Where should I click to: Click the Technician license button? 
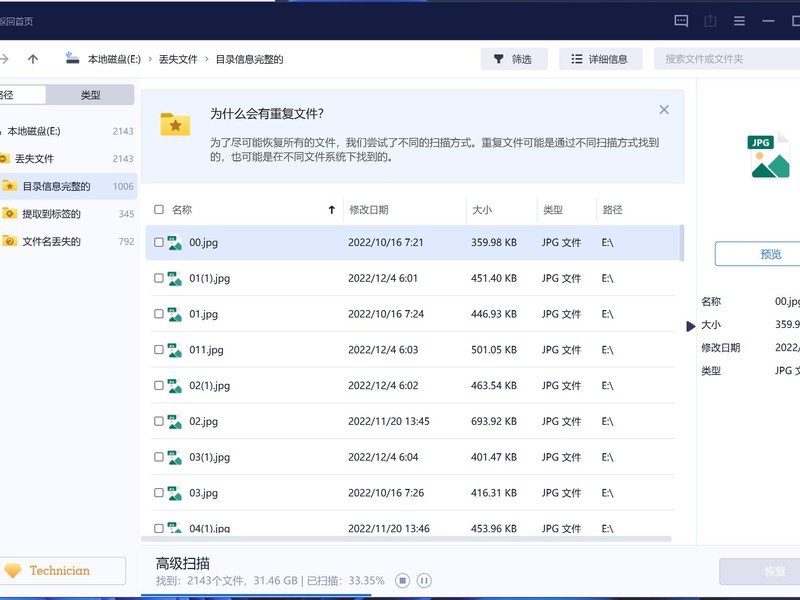(61, 570)
